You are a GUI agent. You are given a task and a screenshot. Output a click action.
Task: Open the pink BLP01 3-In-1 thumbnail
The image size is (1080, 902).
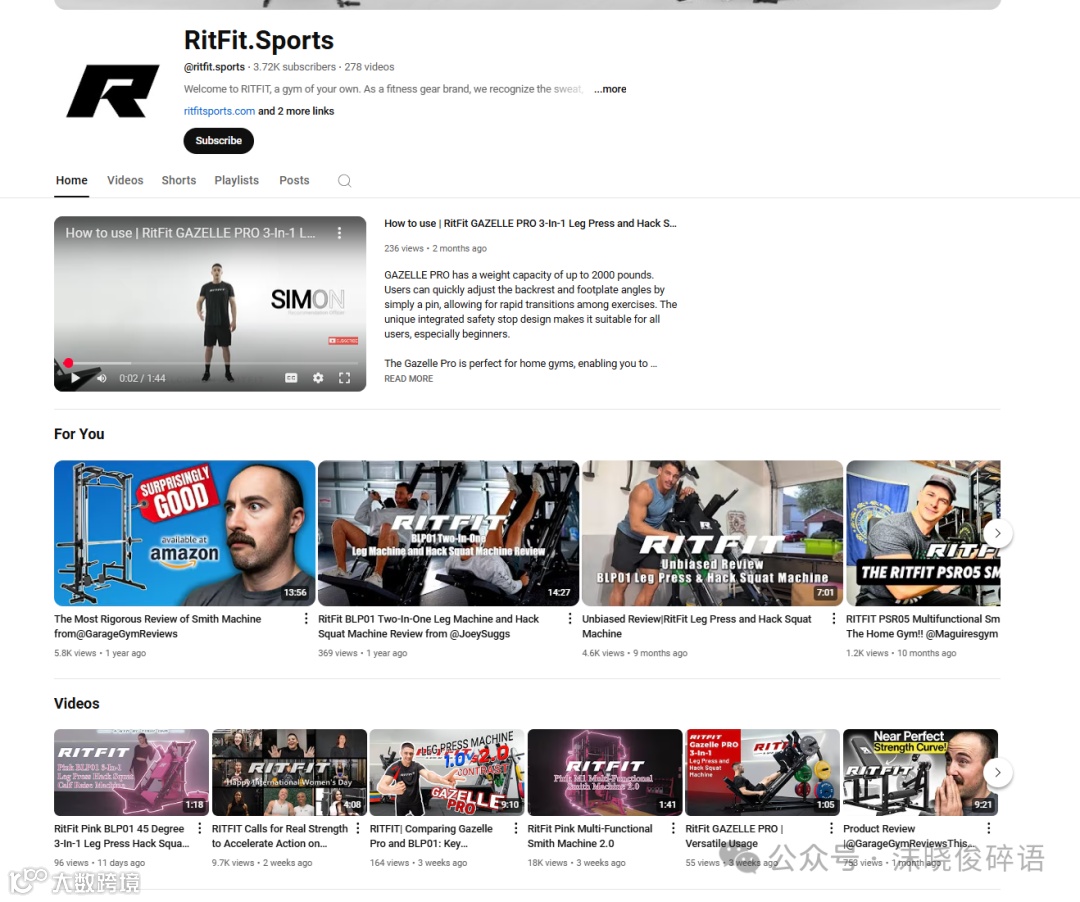tap(132, 773)
